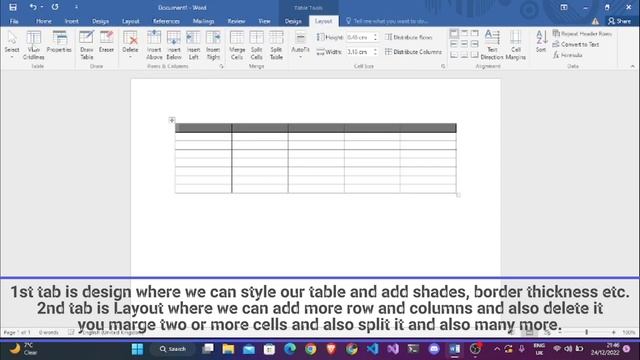Click the Width spinner arrows
640x360 pixels.
pos(375,52)
